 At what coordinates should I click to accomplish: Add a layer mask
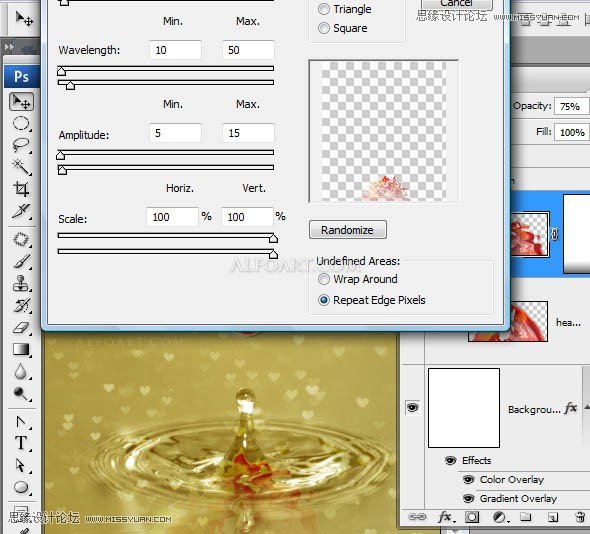(472, 517)
